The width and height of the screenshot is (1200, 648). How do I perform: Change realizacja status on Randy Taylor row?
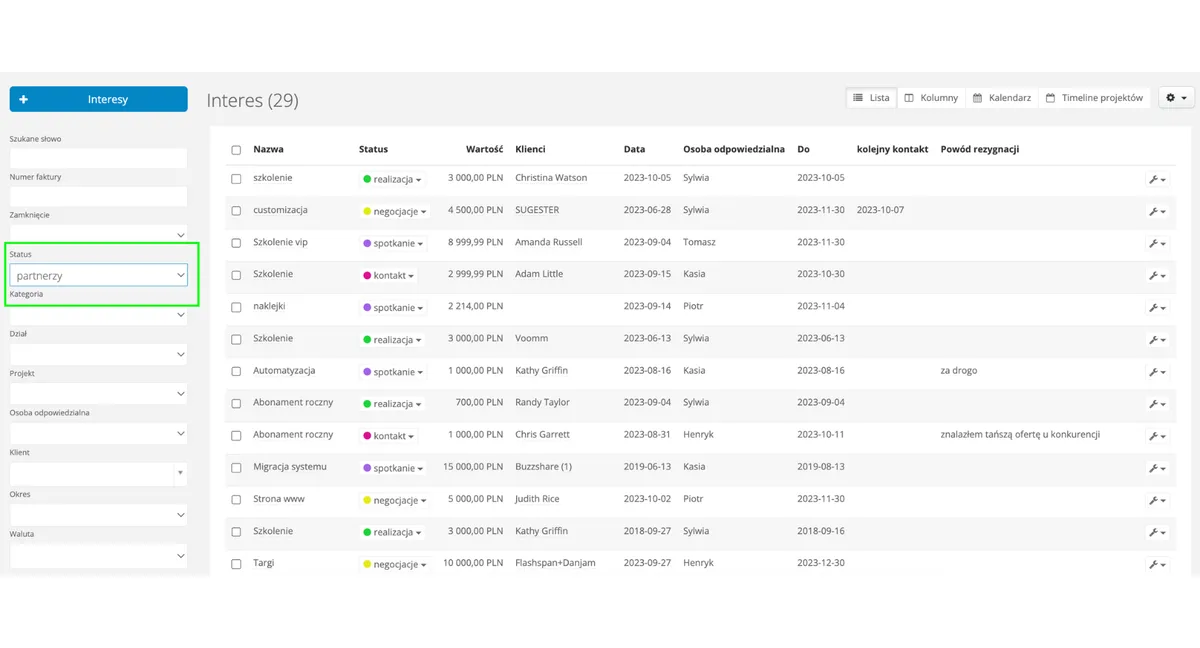[x=392, y=404]
